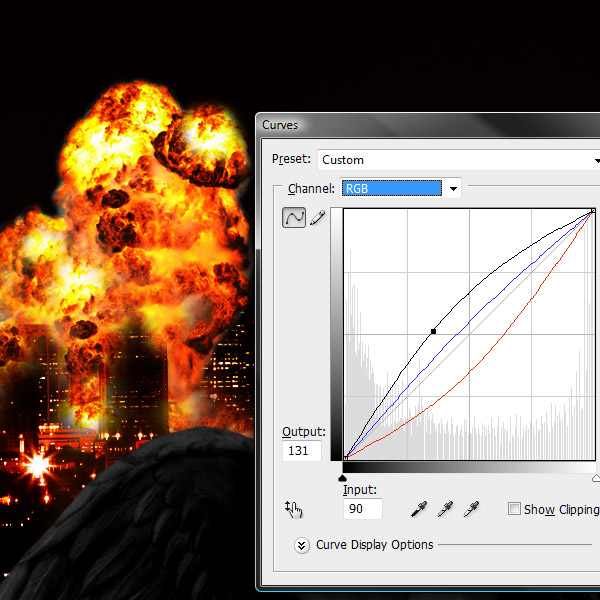Click the Curves dialog title
The image size is (600, 600).
(280, 125)
